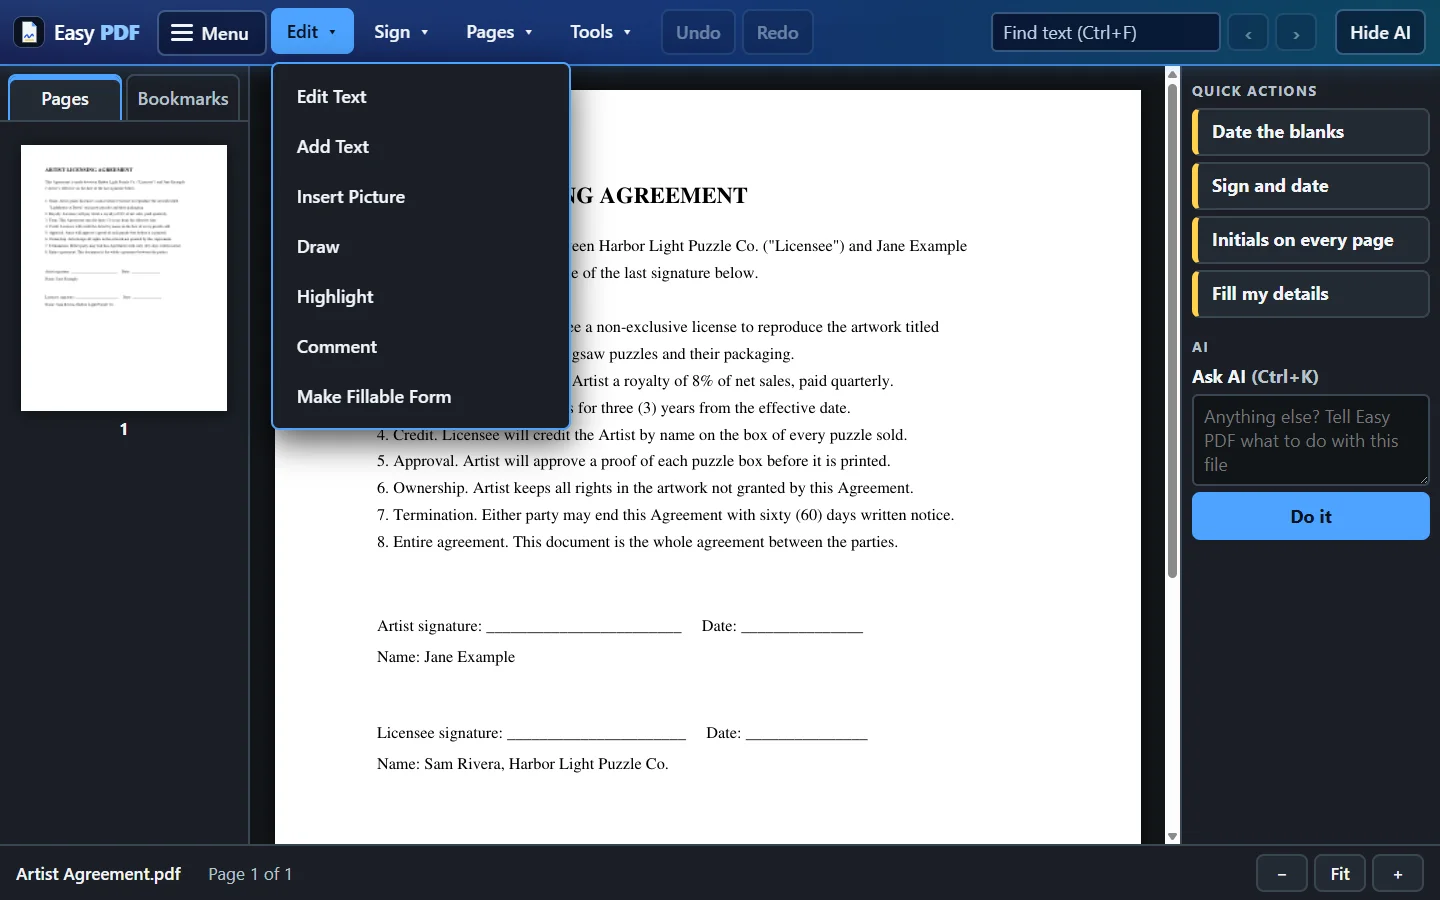Screen dimensions: 1440x900
Task: Click the scrollbar up arrow
Action: point(1173,74)
